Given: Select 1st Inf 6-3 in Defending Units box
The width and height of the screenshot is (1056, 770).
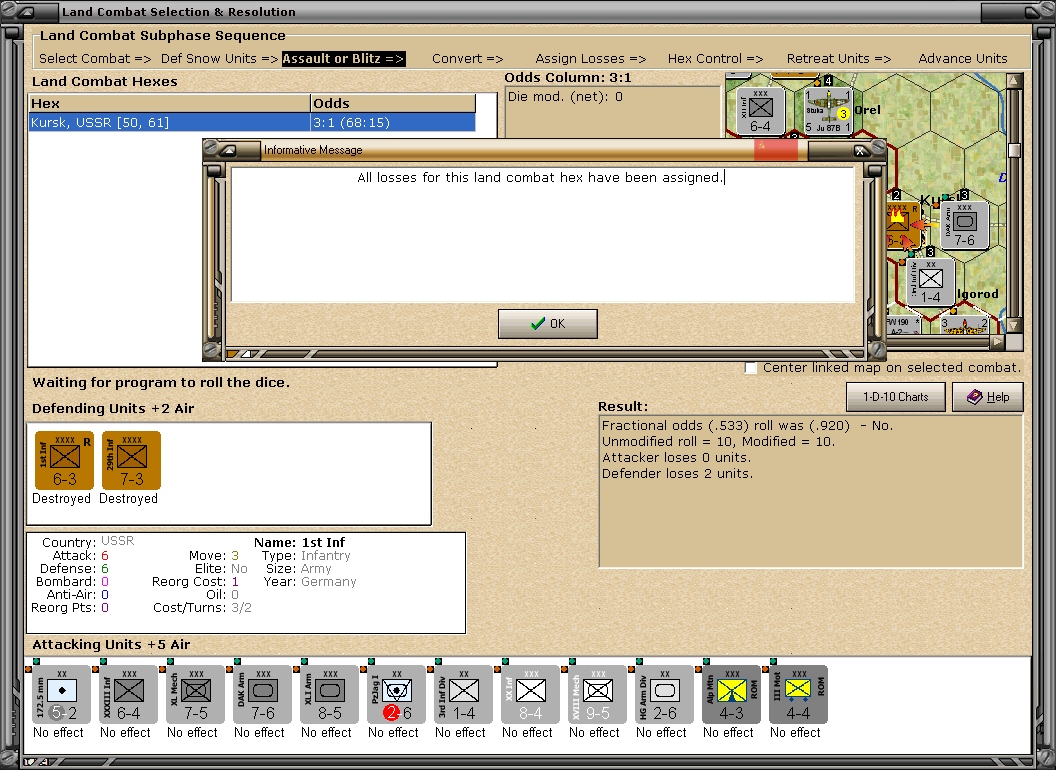Looking at the screenshot, I should coord(64,460).
